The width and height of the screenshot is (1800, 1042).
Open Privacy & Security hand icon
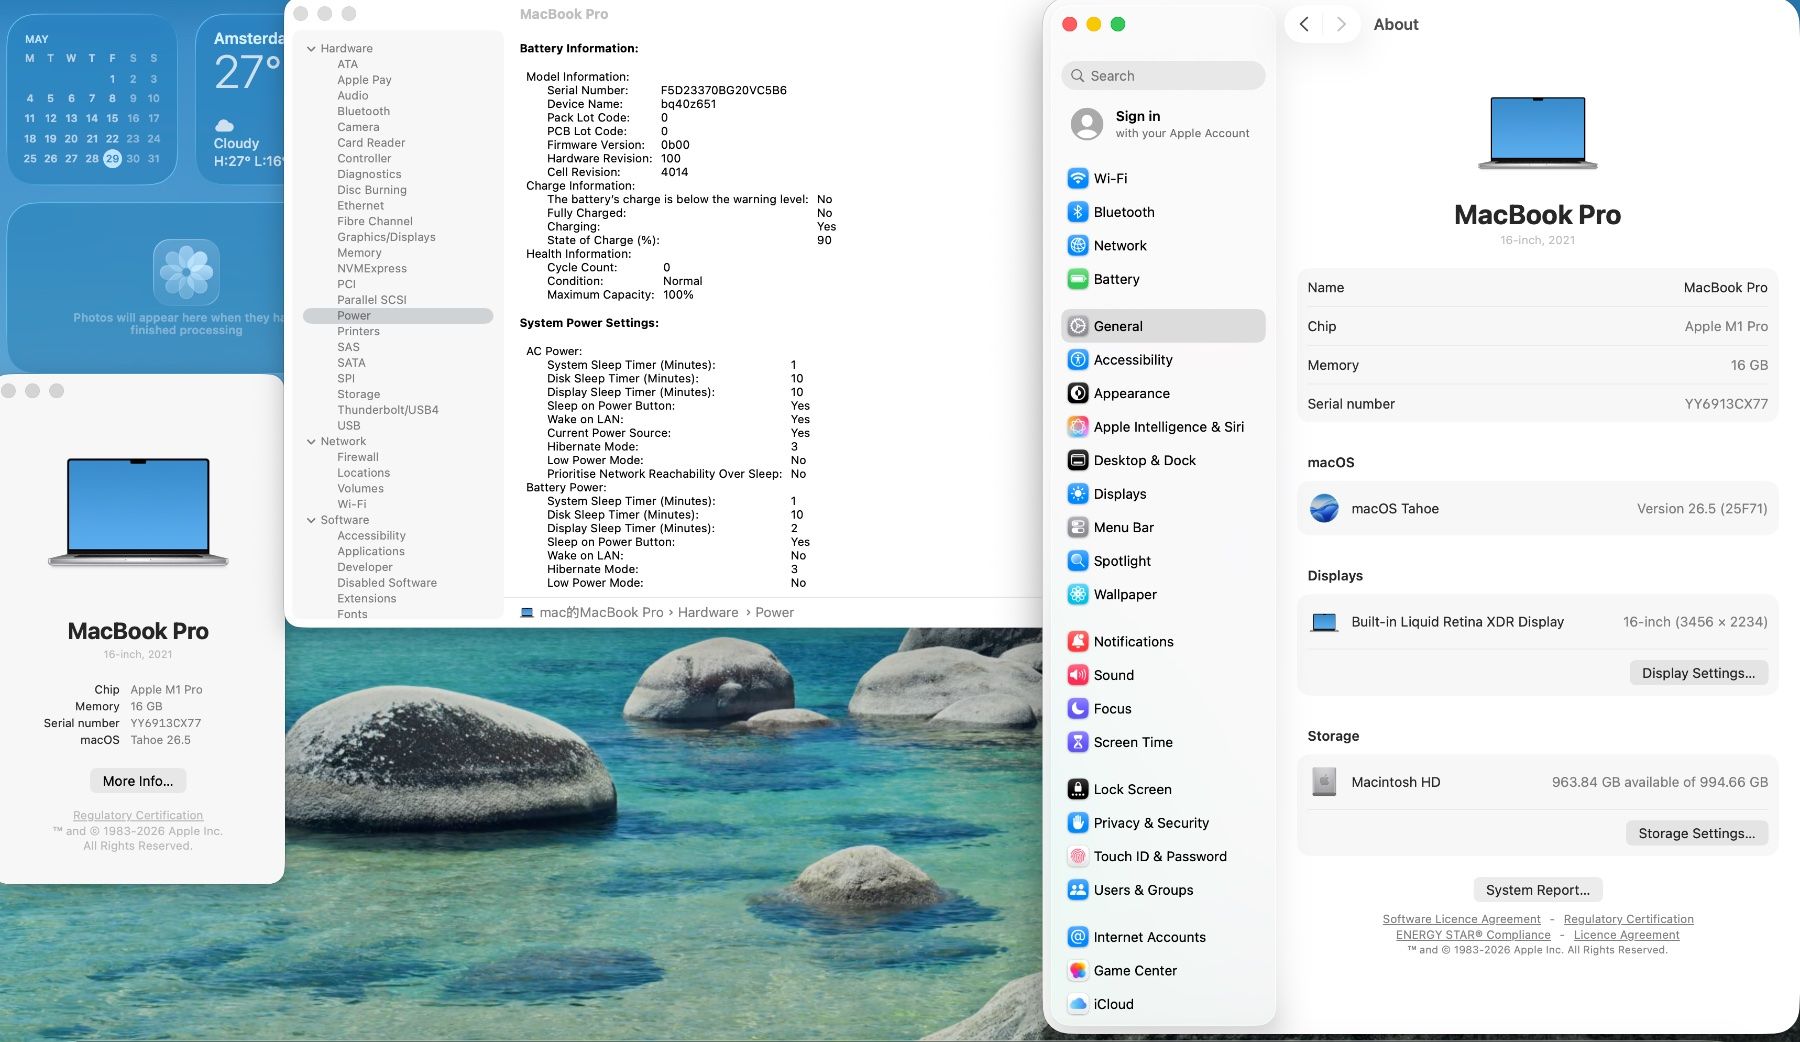pos(1078,823)
